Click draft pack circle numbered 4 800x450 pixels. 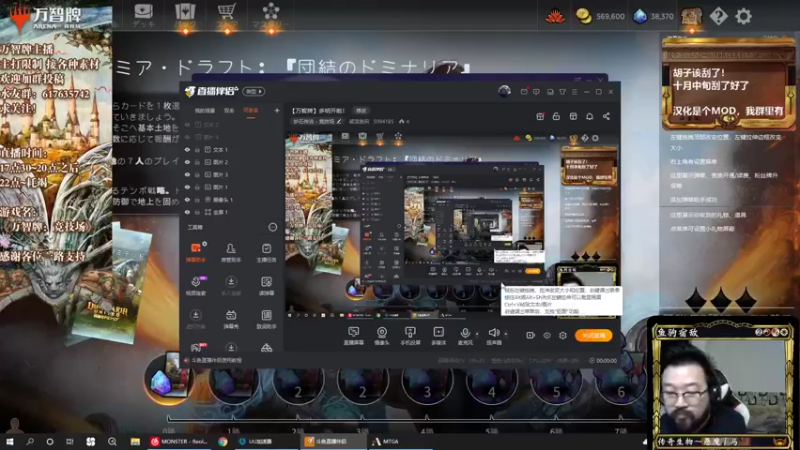pos(491,382)
